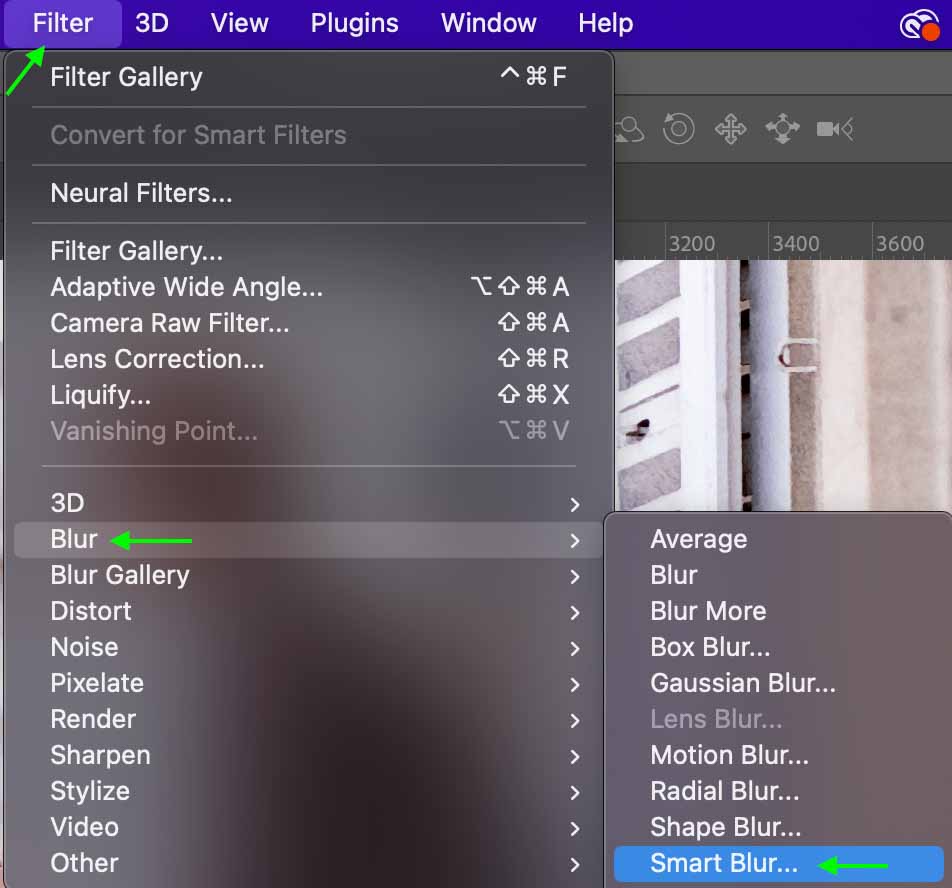952x888 pixels.
Task: Click the 3D roll icon left of orbit
Action: (x=630, y=130)
